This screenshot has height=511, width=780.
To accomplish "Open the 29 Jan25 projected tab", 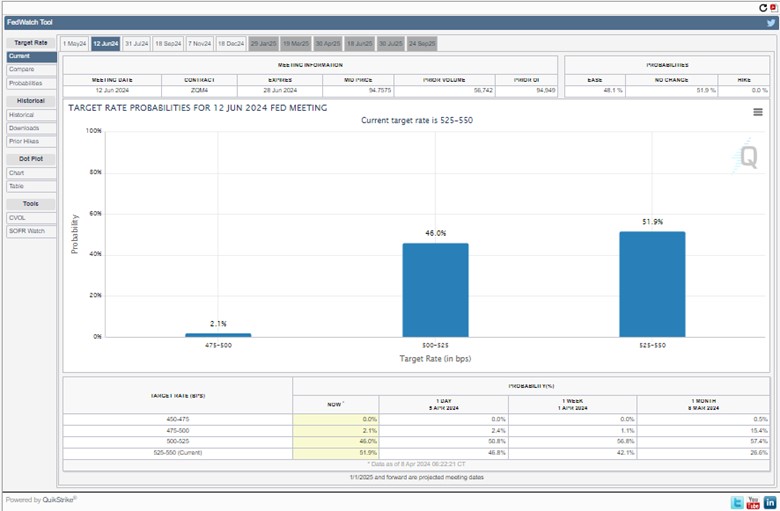I will tap(263, 44).
